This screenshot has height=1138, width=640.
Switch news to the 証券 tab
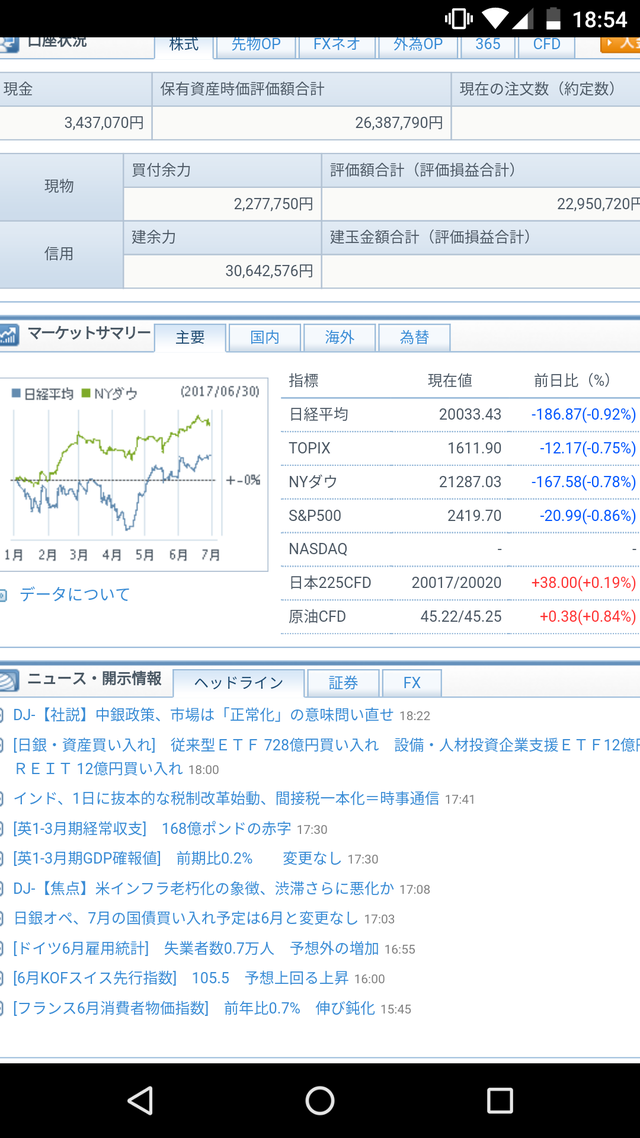coord(343,683)
